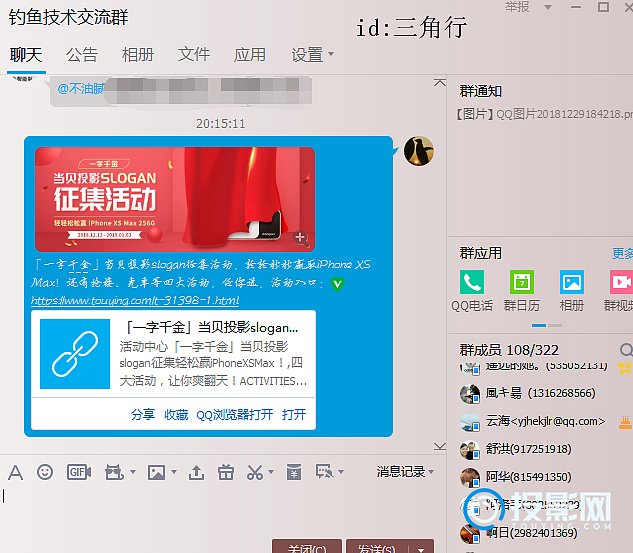This screenshot has width=633, height=553.
Task: Click the @不油腻 mention
Action: pyautogui.click(x=81, y=88)
